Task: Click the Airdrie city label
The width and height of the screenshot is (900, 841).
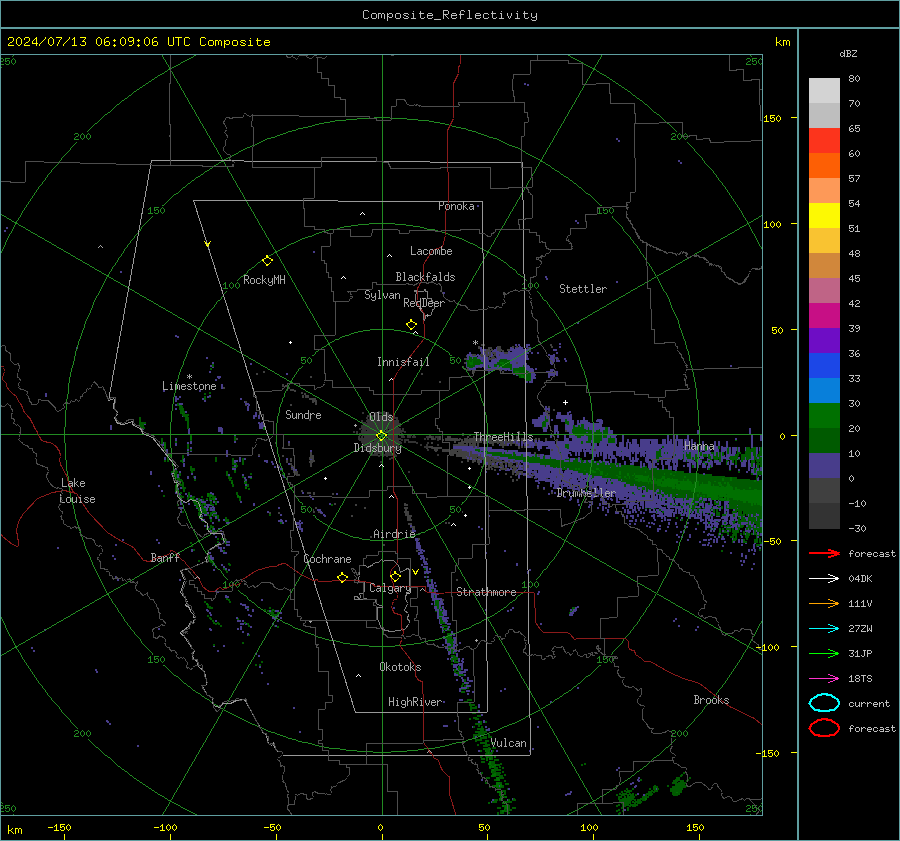Action: (x=394, y=534)
